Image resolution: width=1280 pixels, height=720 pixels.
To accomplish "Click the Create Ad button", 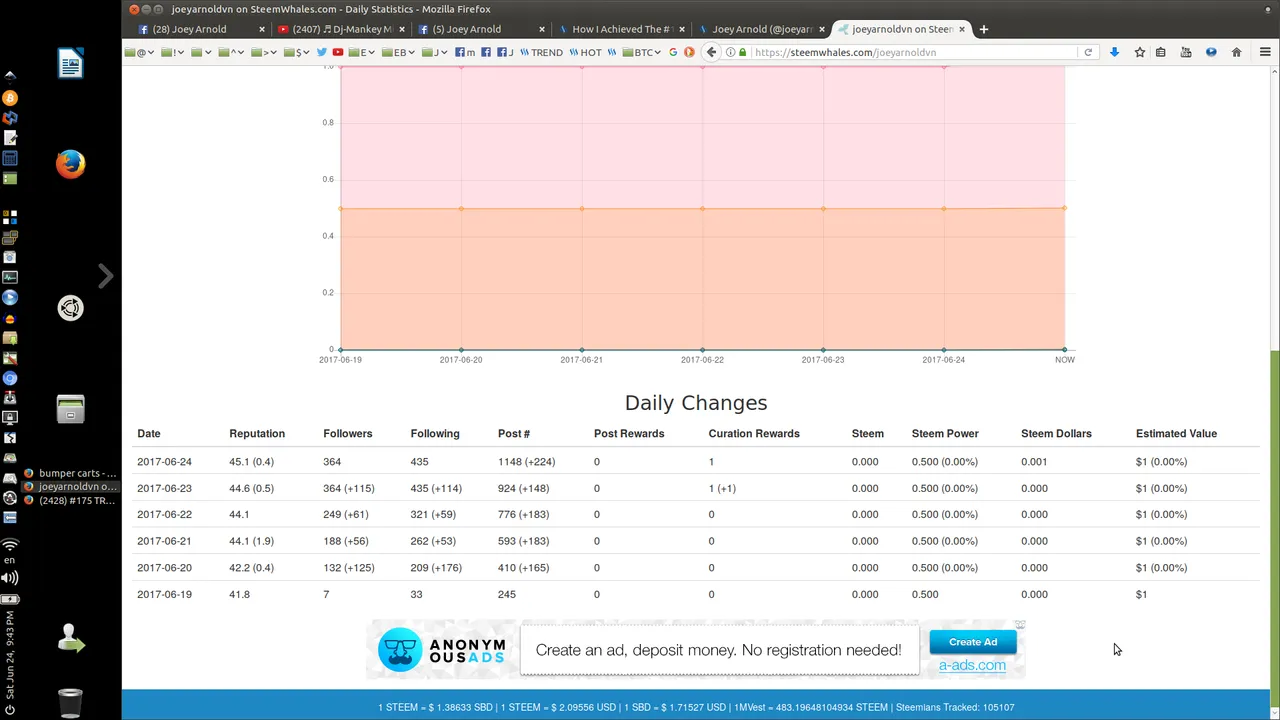I will coord(973,642).
